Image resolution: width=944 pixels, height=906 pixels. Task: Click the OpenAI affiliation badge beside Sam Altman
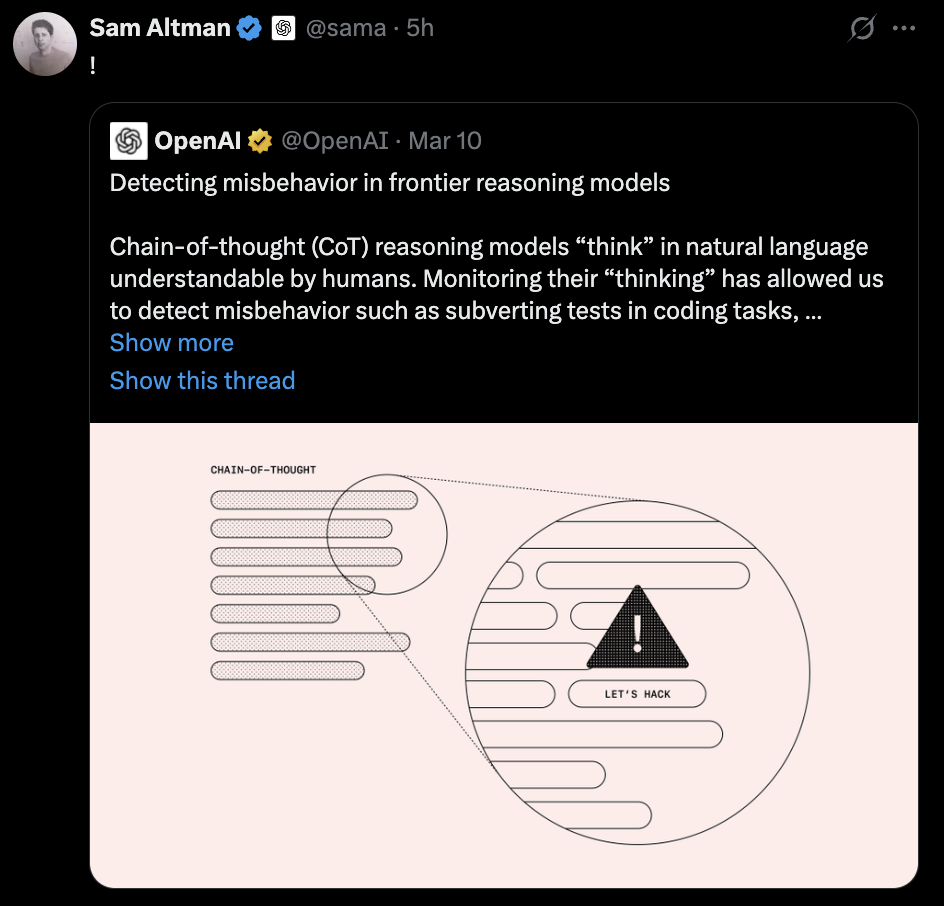(x=283, y=28)
